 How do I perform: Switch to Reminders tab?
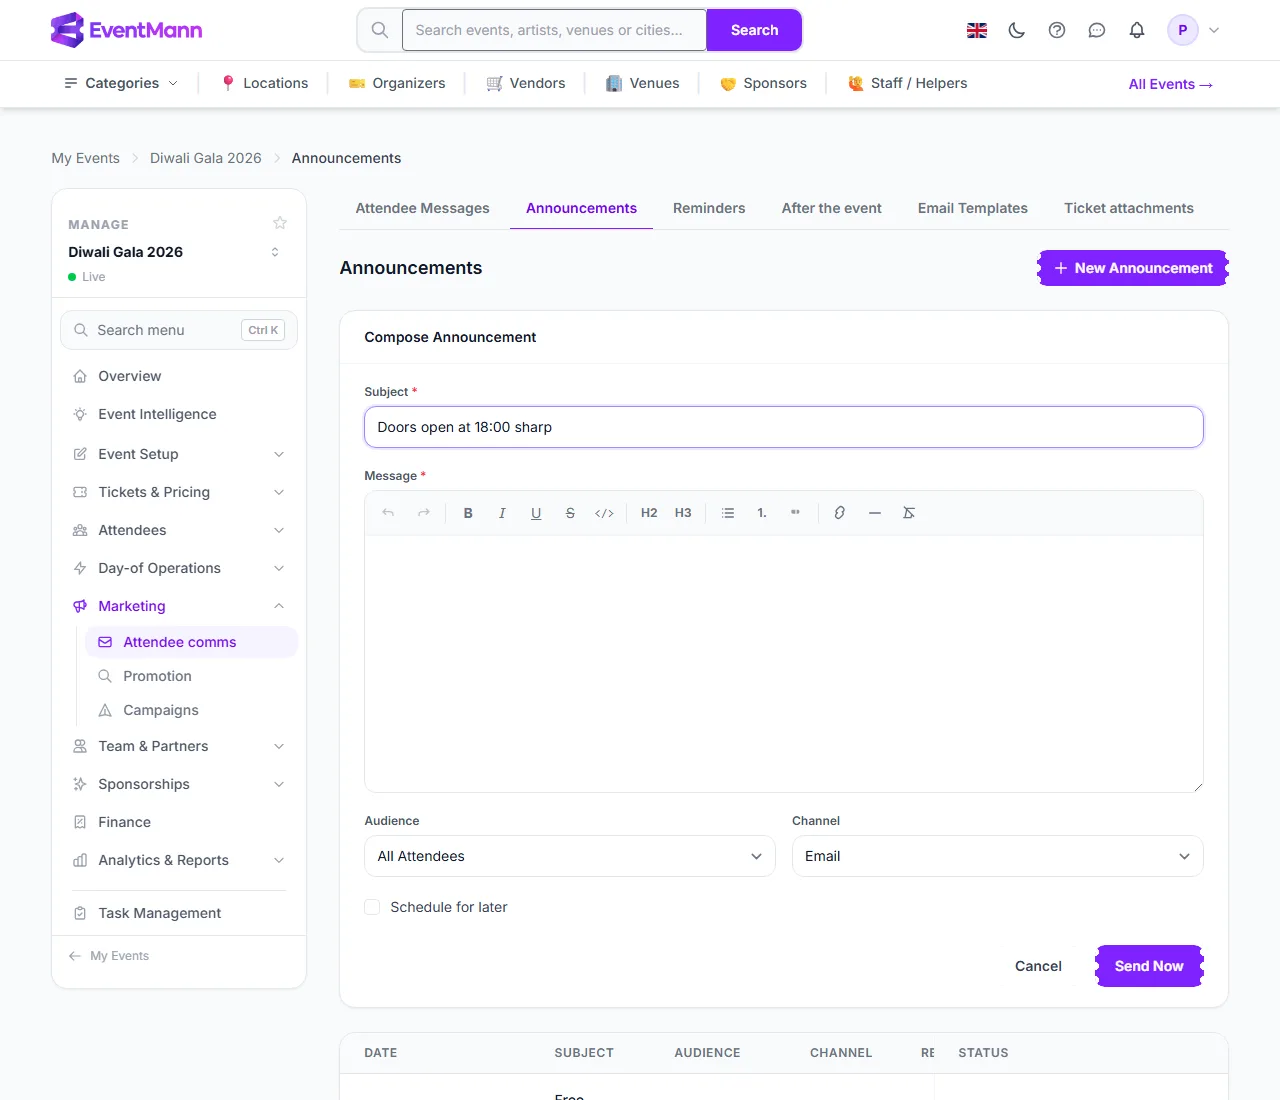coord(709,208)
